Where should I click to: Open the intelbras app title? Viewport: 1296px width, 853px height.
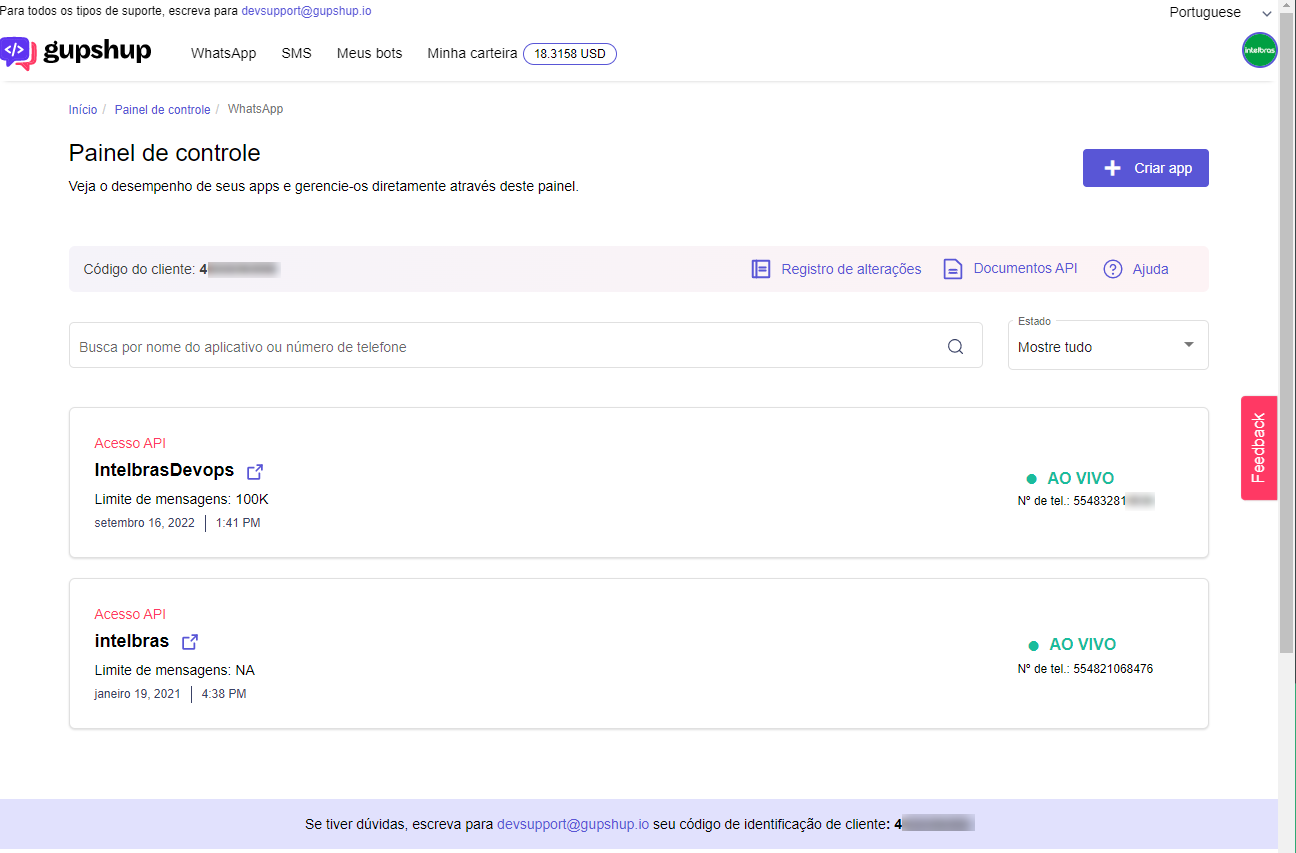tap(132, 641)
